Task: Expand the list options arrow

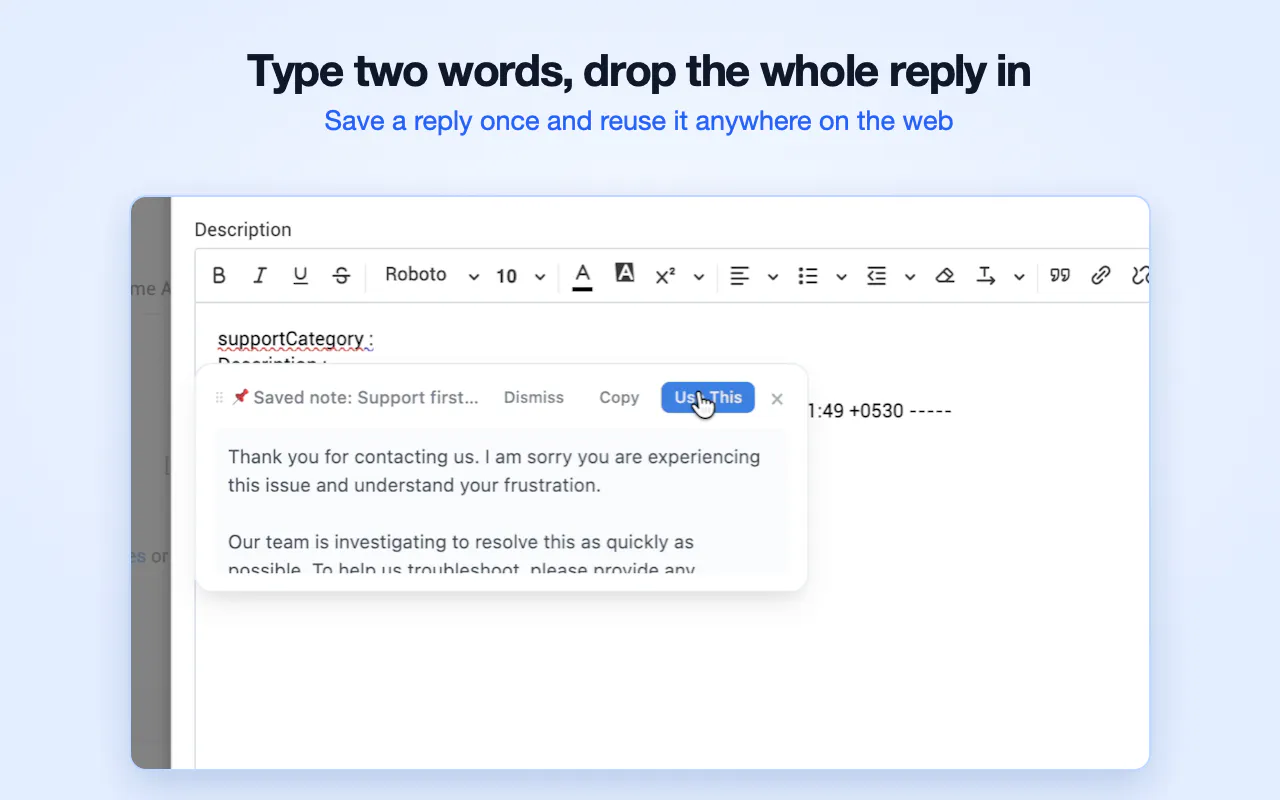Action: pyautogui.click(x=841, y=277)
